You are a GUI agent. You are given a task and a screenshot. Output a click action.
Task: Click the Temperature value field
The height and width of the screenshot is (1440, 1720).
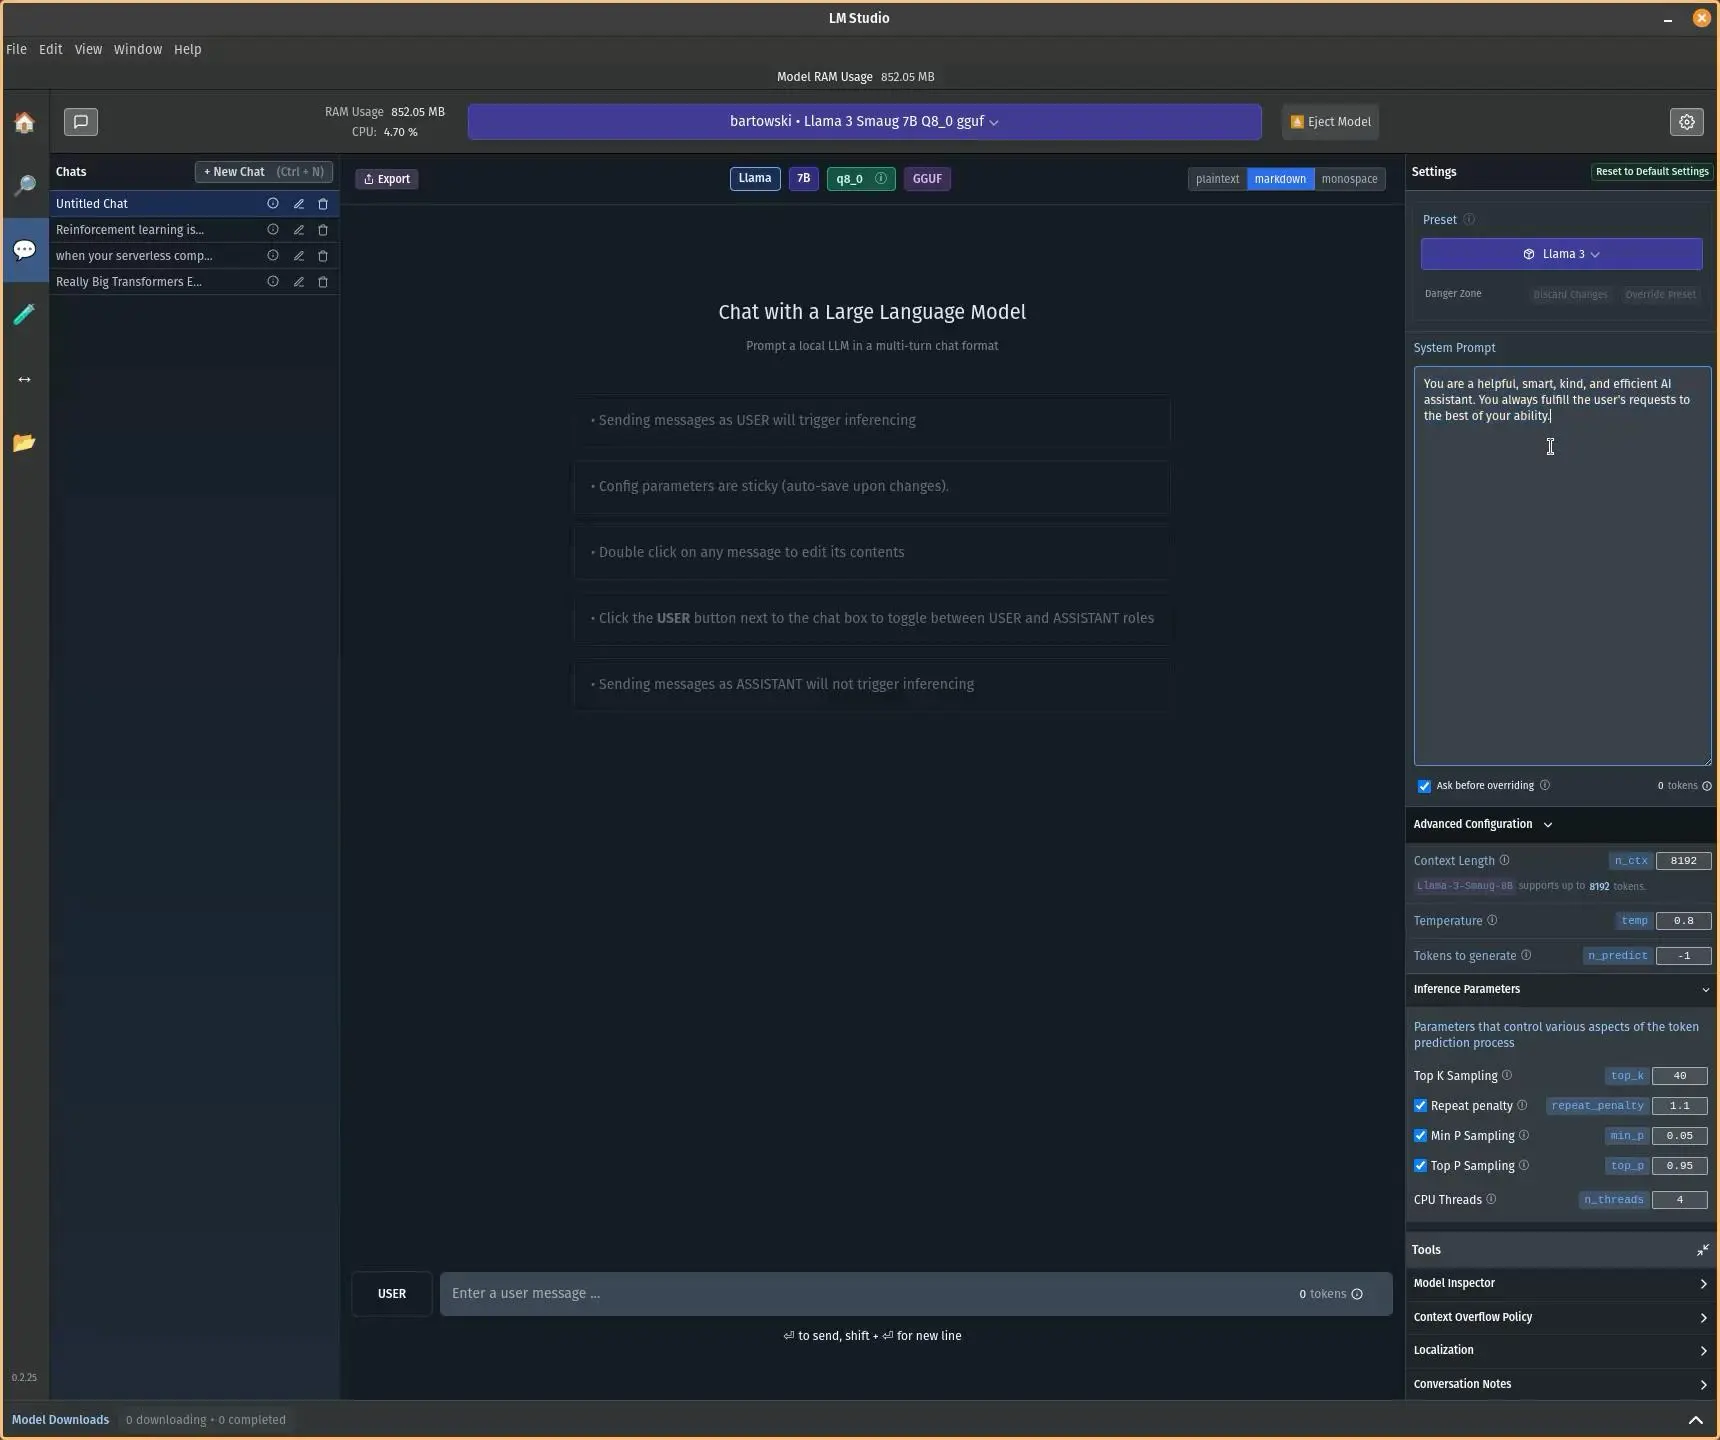1683,921
